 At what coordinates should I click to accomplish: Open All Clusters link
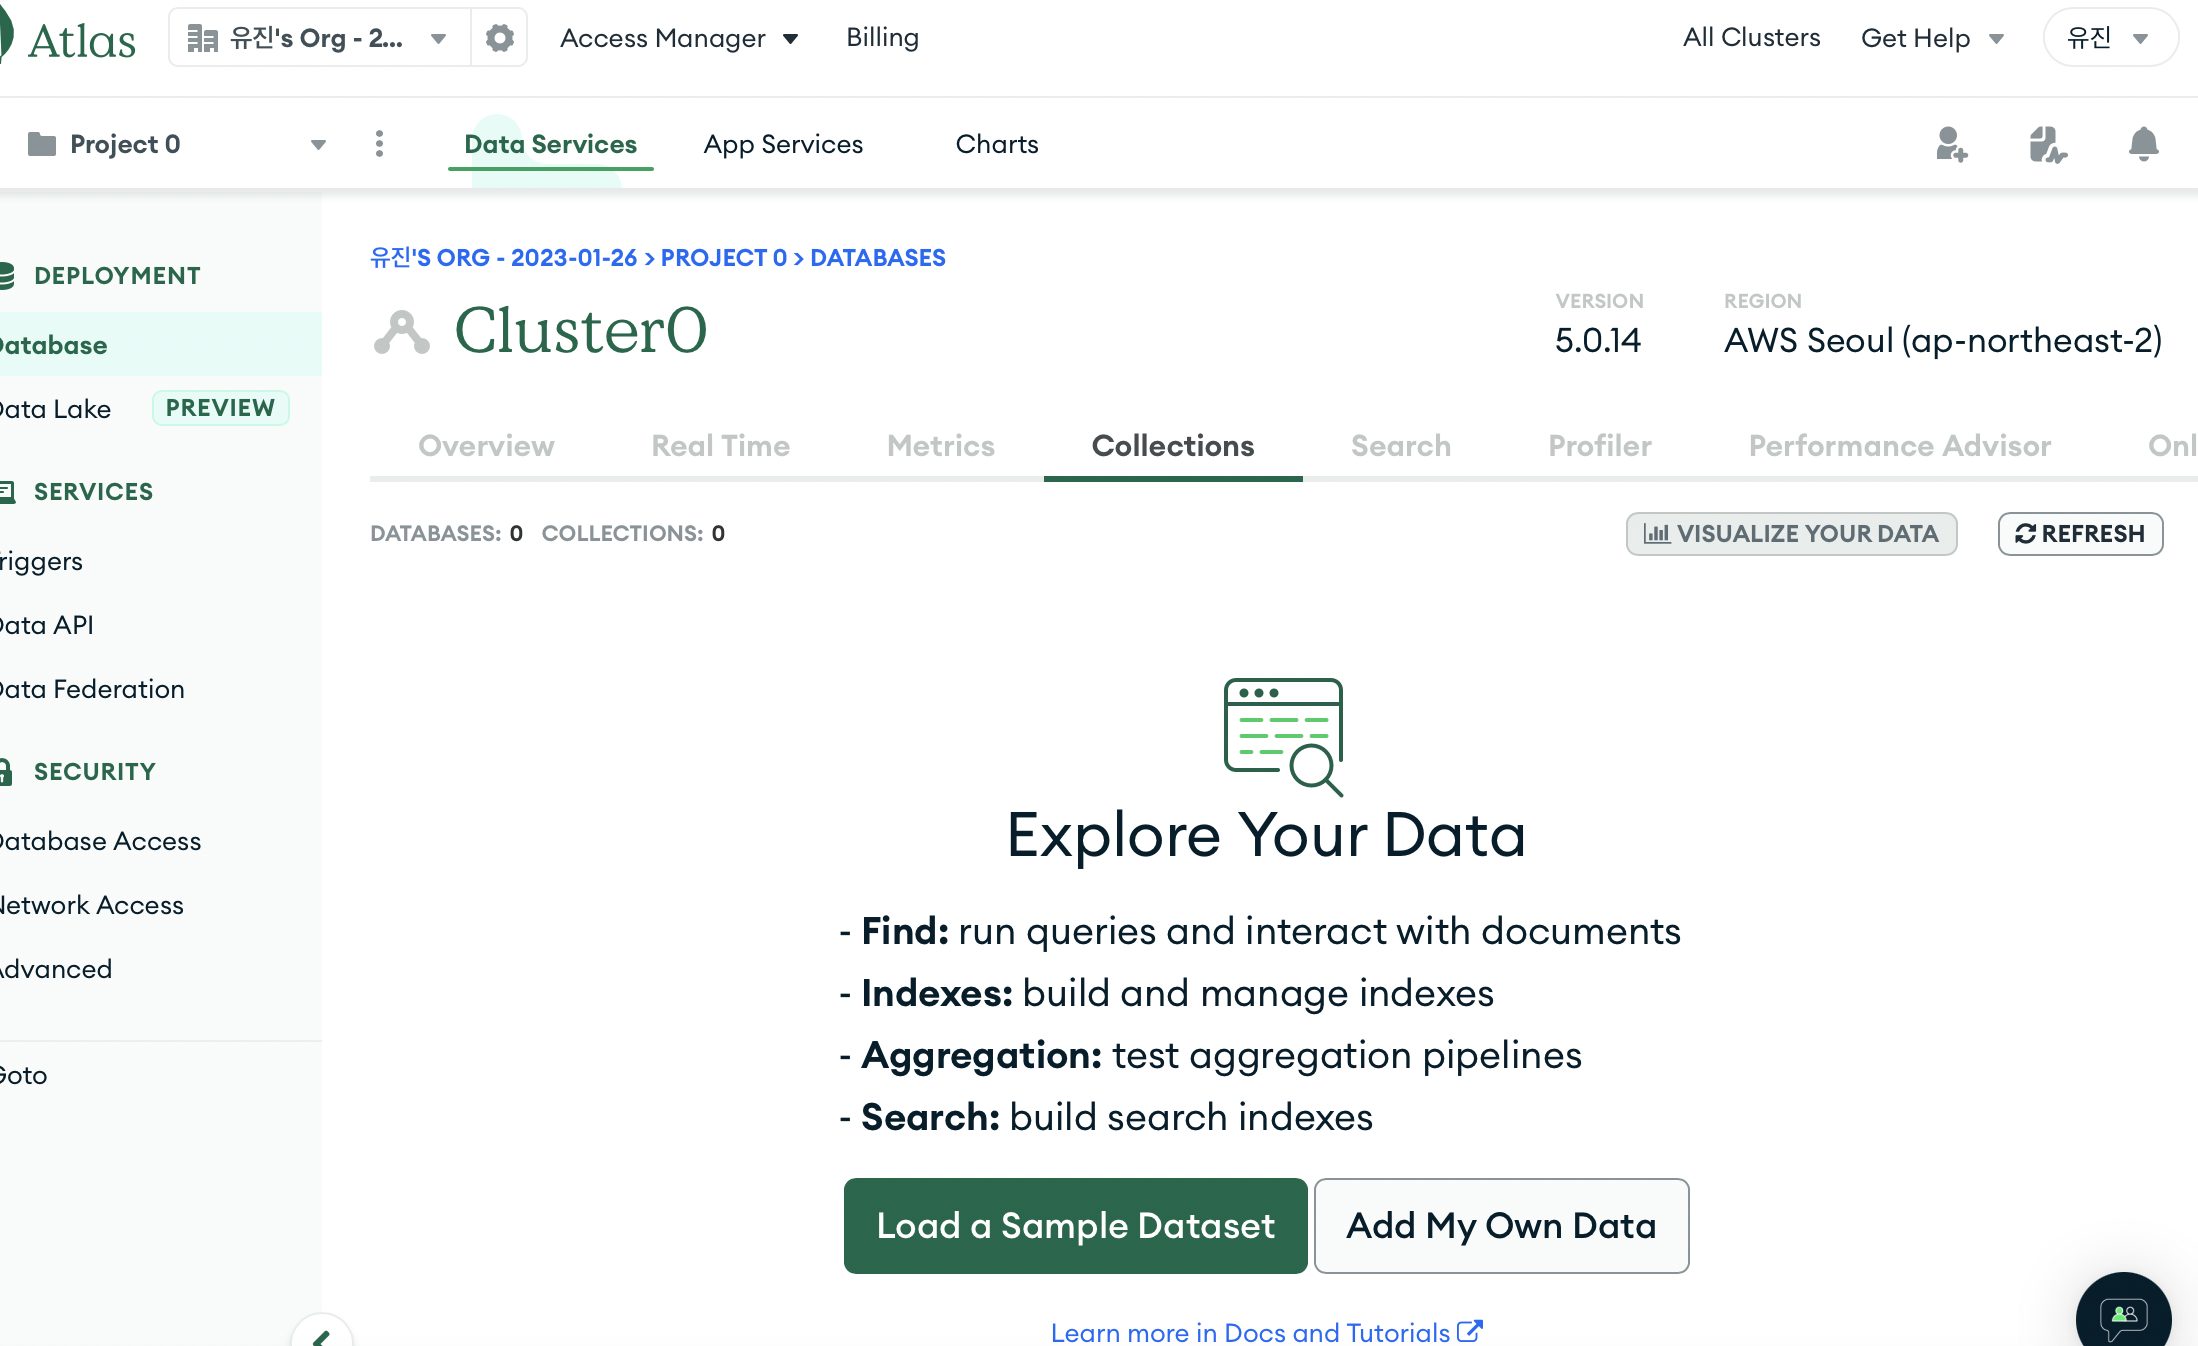coord(1751,38)
